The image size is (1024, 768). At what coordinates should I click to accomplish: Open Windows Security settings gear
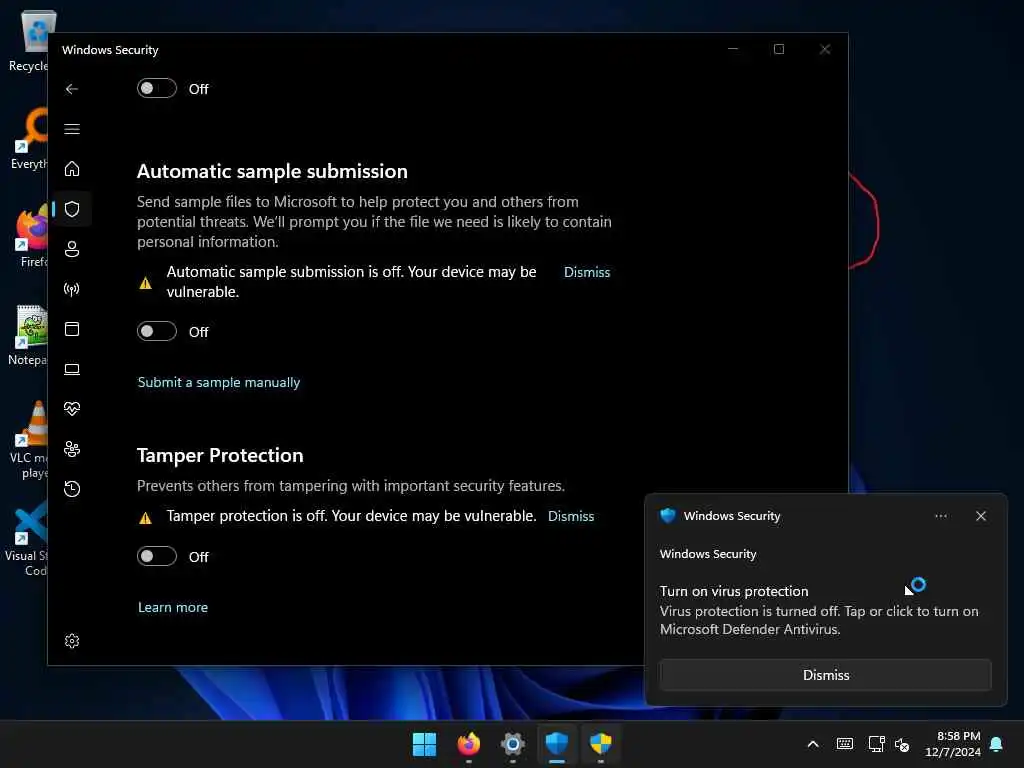coord(72,641)
